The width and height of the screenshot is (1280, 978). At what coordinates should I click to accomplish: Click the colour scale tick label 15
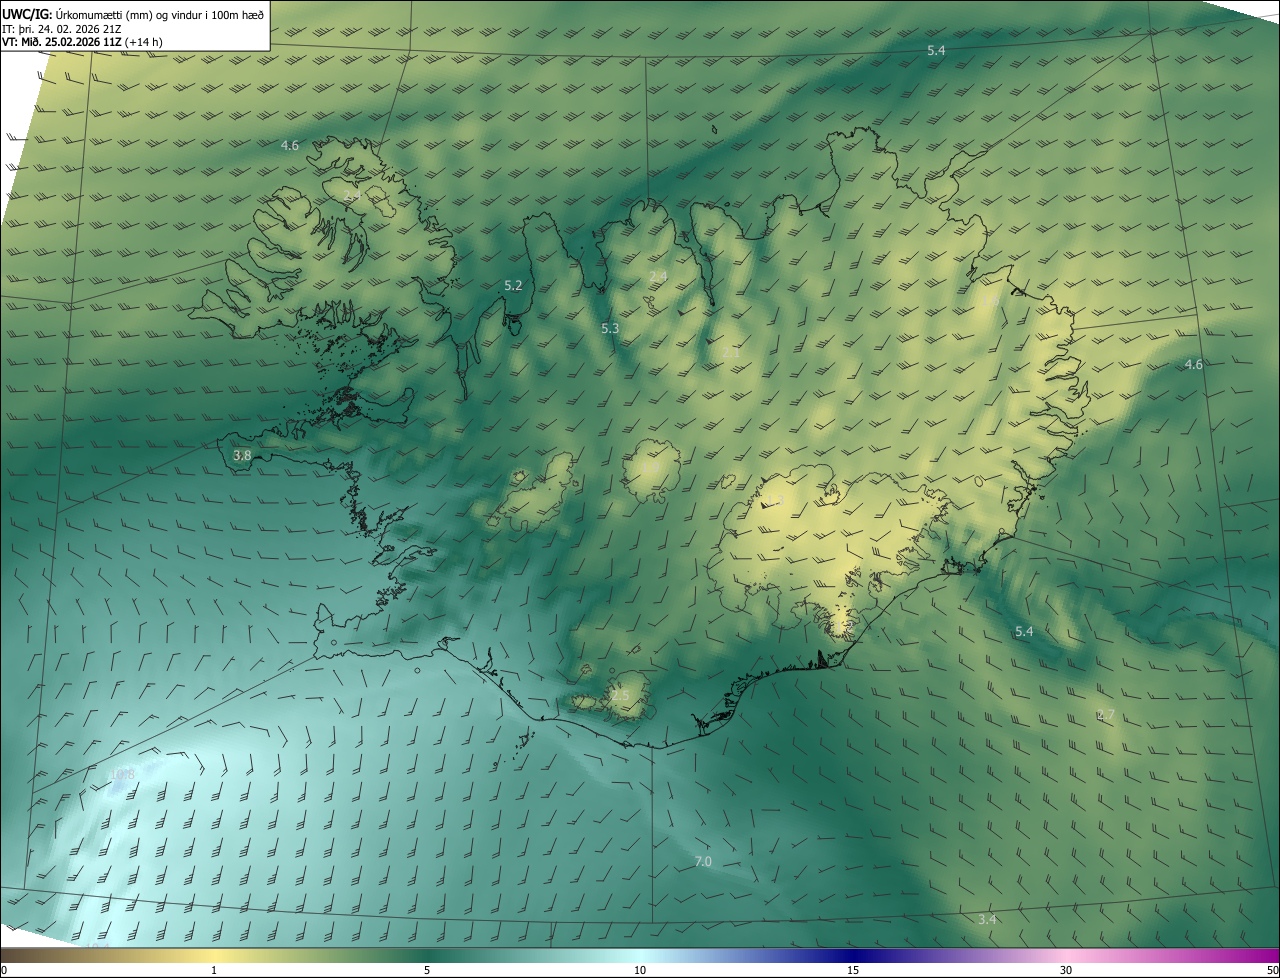[853, 971]
